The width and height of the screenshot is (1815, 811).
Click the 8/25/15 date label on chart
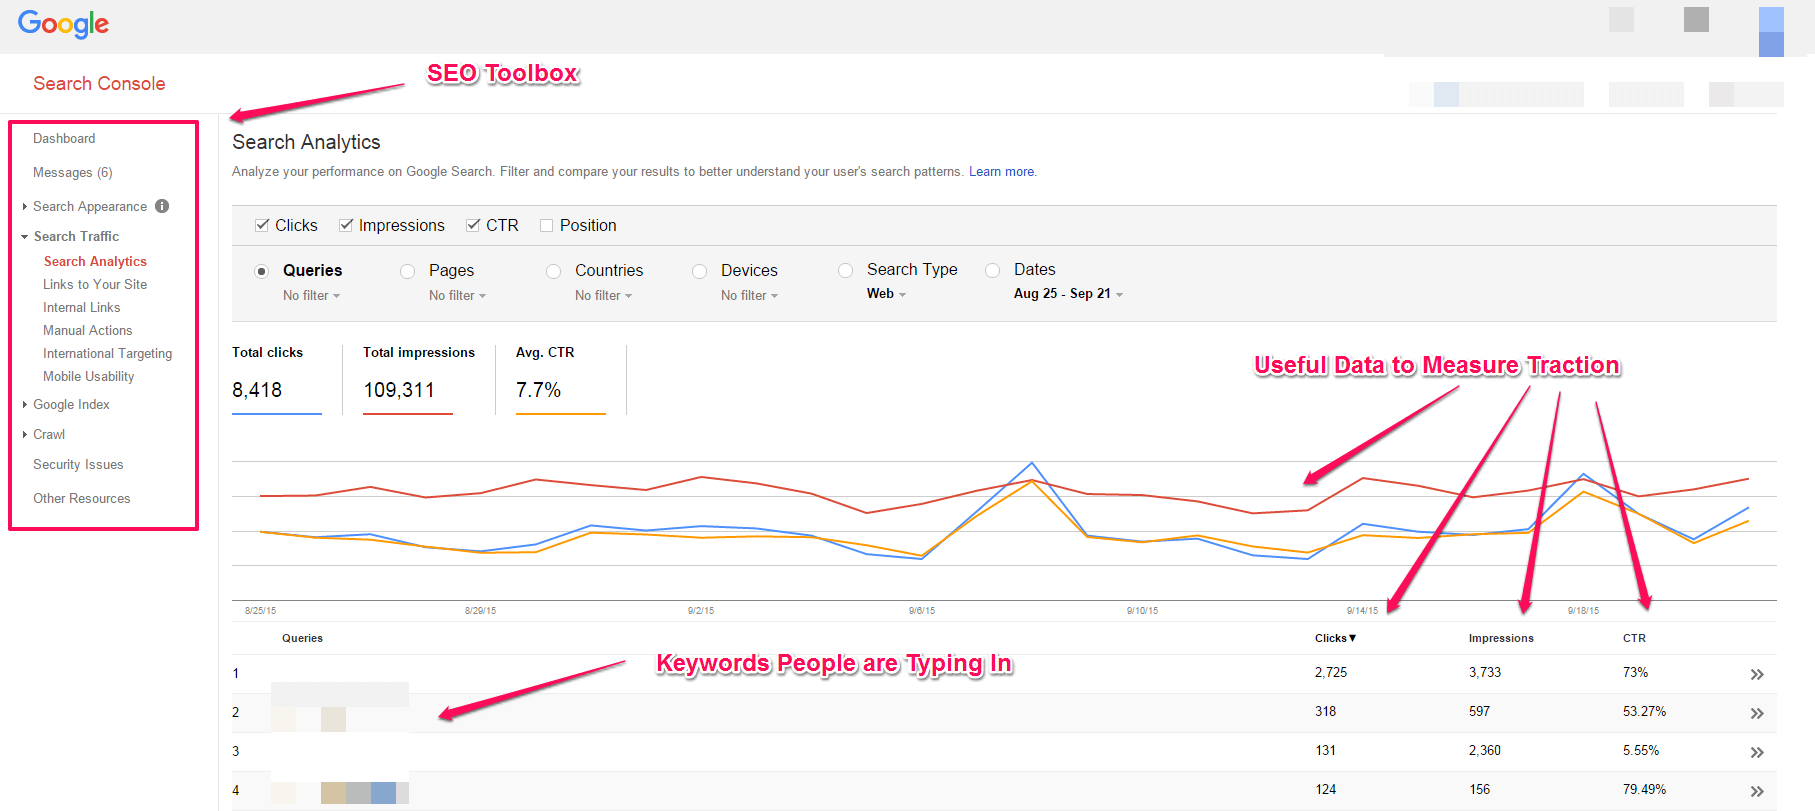point(260,610)
